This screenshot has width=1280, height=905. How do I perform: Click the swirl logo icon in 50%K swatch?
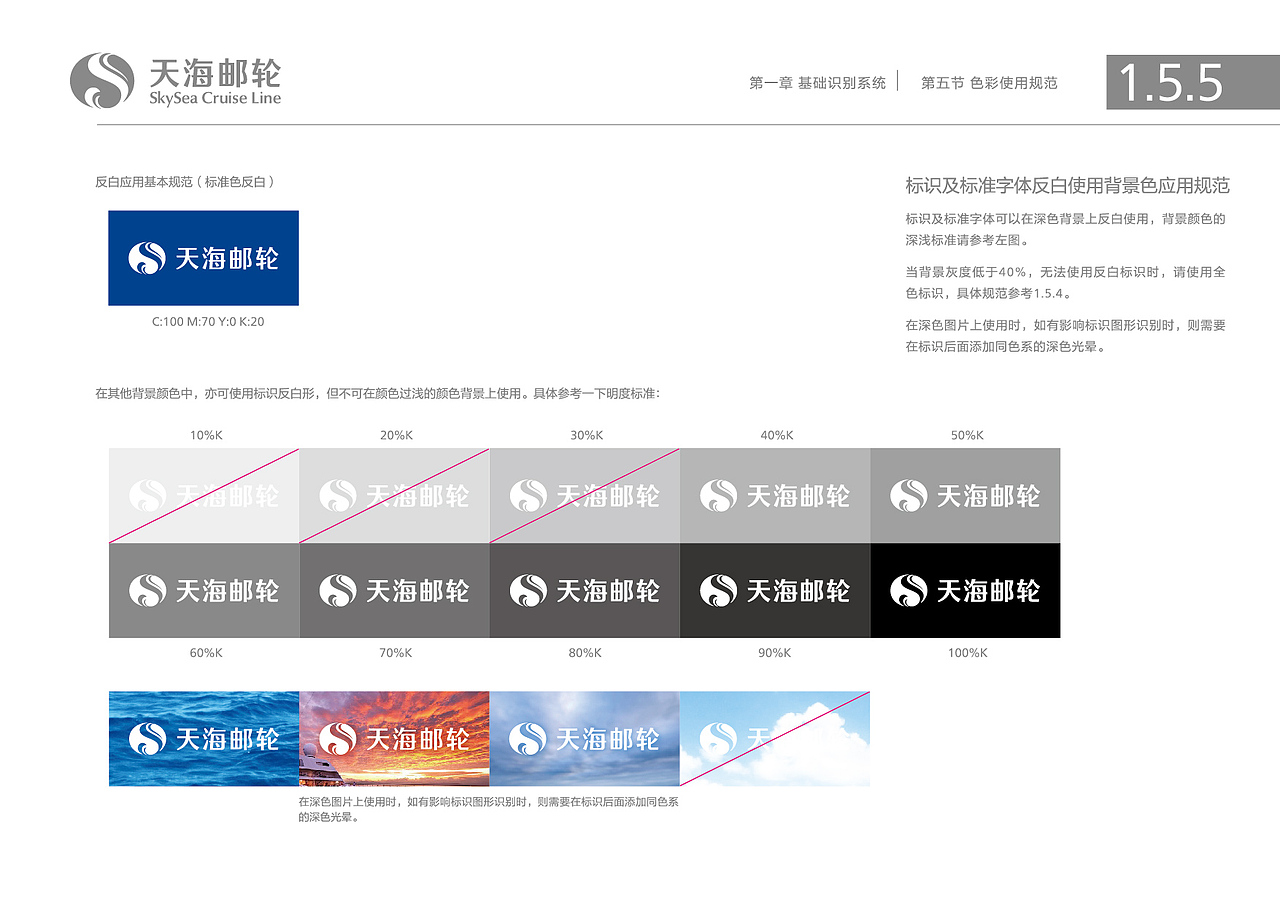click(x=908, y=496)
